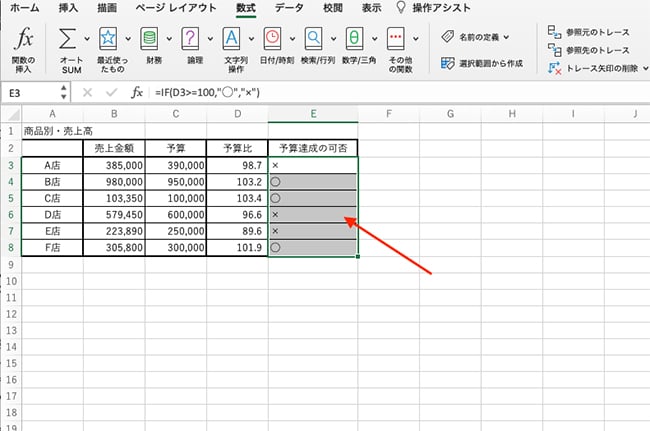This screenshot has height=431, width=650.
Task: Click Trace Dependents (参照先のトレース)
Action: [589, 50]
